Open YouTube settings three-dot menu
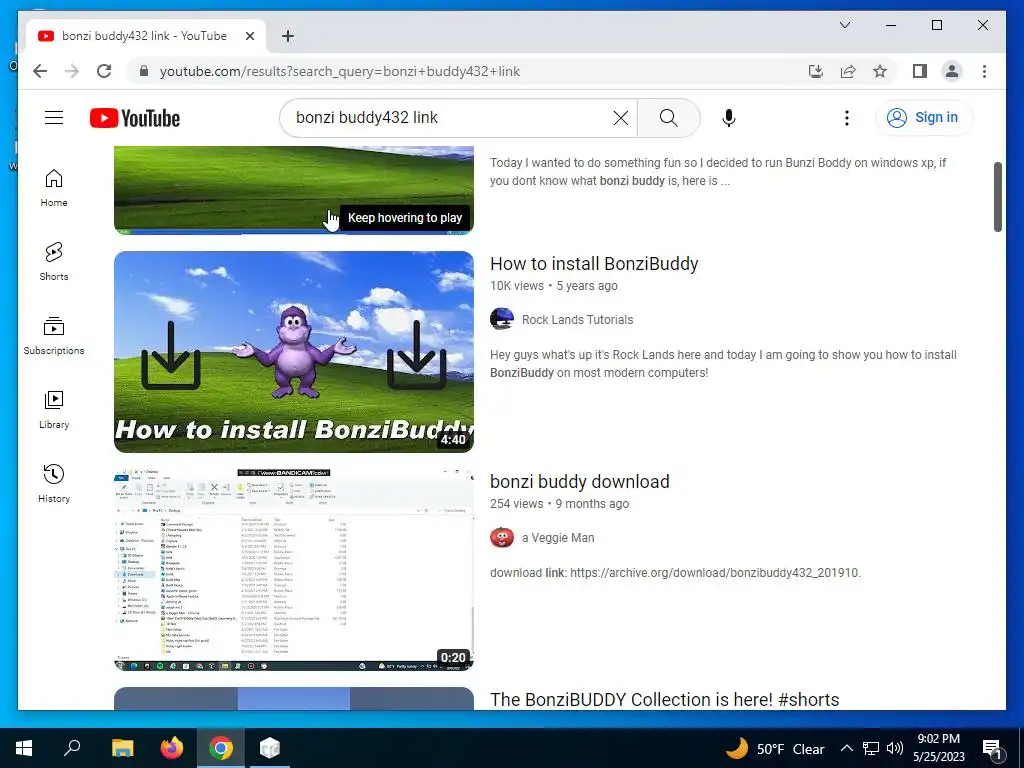Image resolution: width=1024 pixels, height=768 pixels. pyautogui.click(x=846, y=118)
